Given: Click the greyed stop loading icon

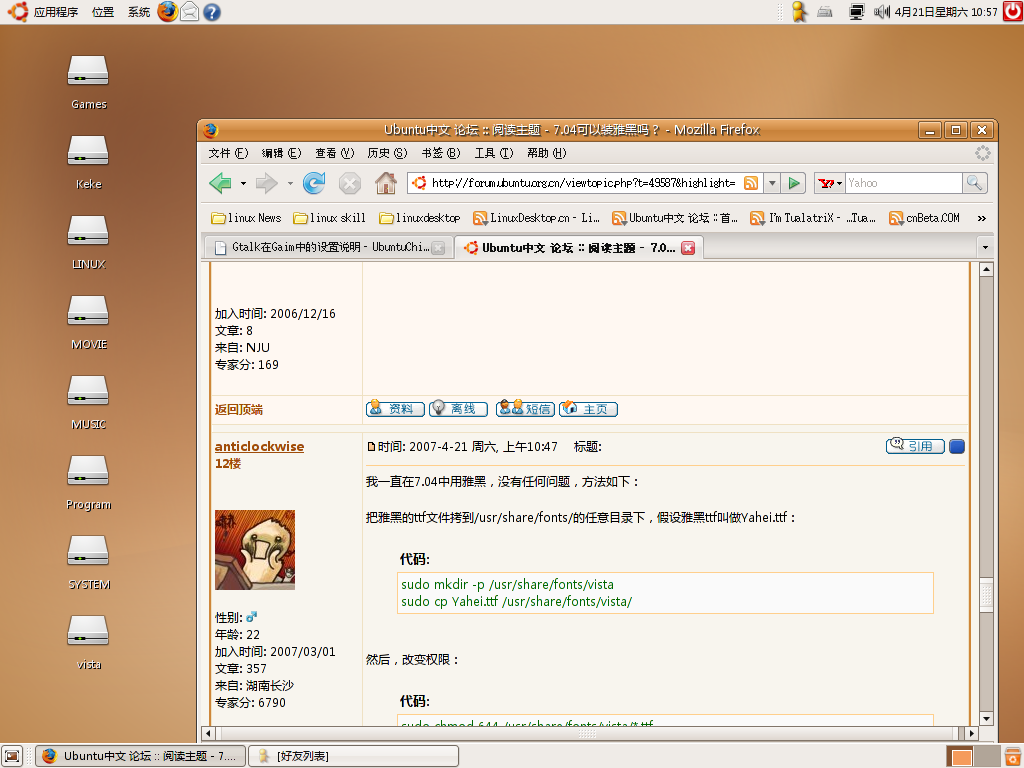Looking at the screenshot, I should pyautogui.click(x=350, y=184).
